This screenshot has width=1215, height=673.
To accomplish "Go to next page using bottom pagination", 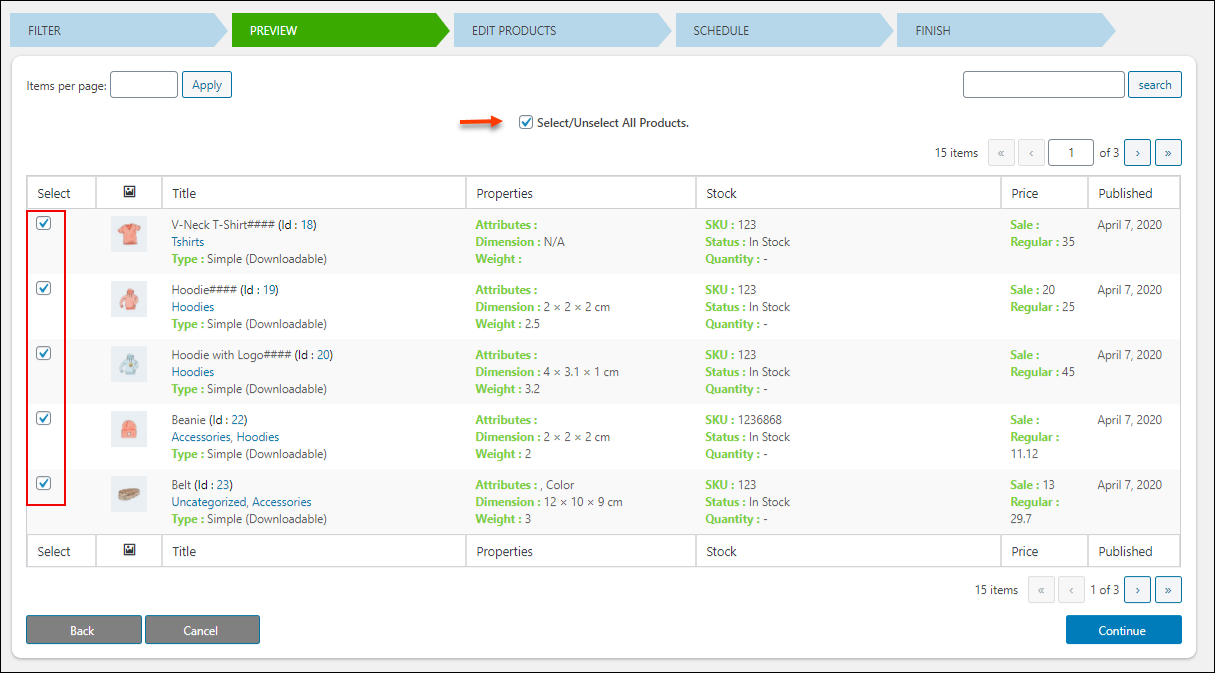I will (x=1137, y=590).
